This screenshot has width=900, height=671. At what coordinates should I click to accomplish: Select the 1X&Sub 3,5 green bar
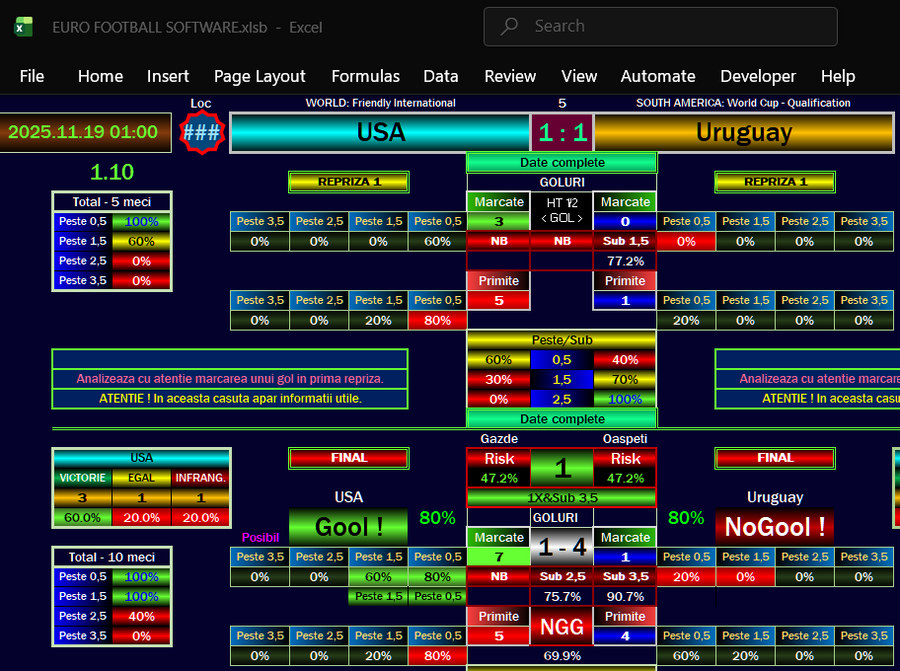coord(561,497)
